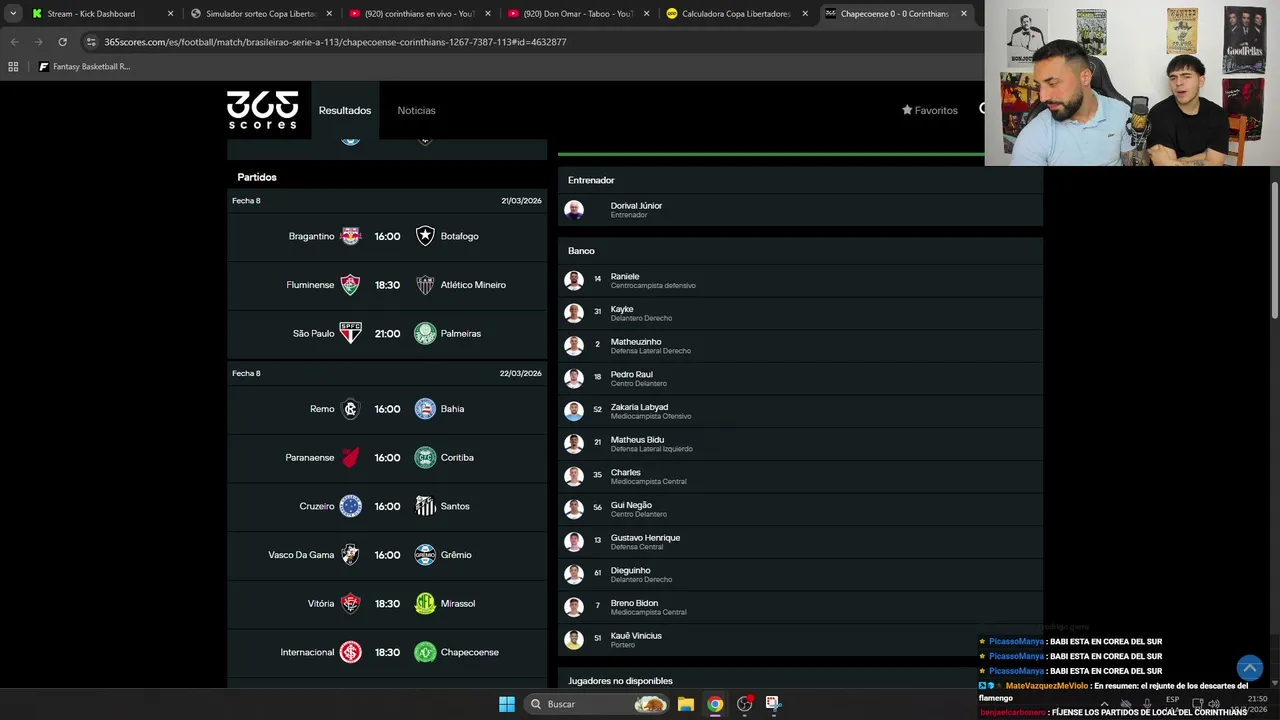Open Favoritos in the site header

[x=930, y=110]
